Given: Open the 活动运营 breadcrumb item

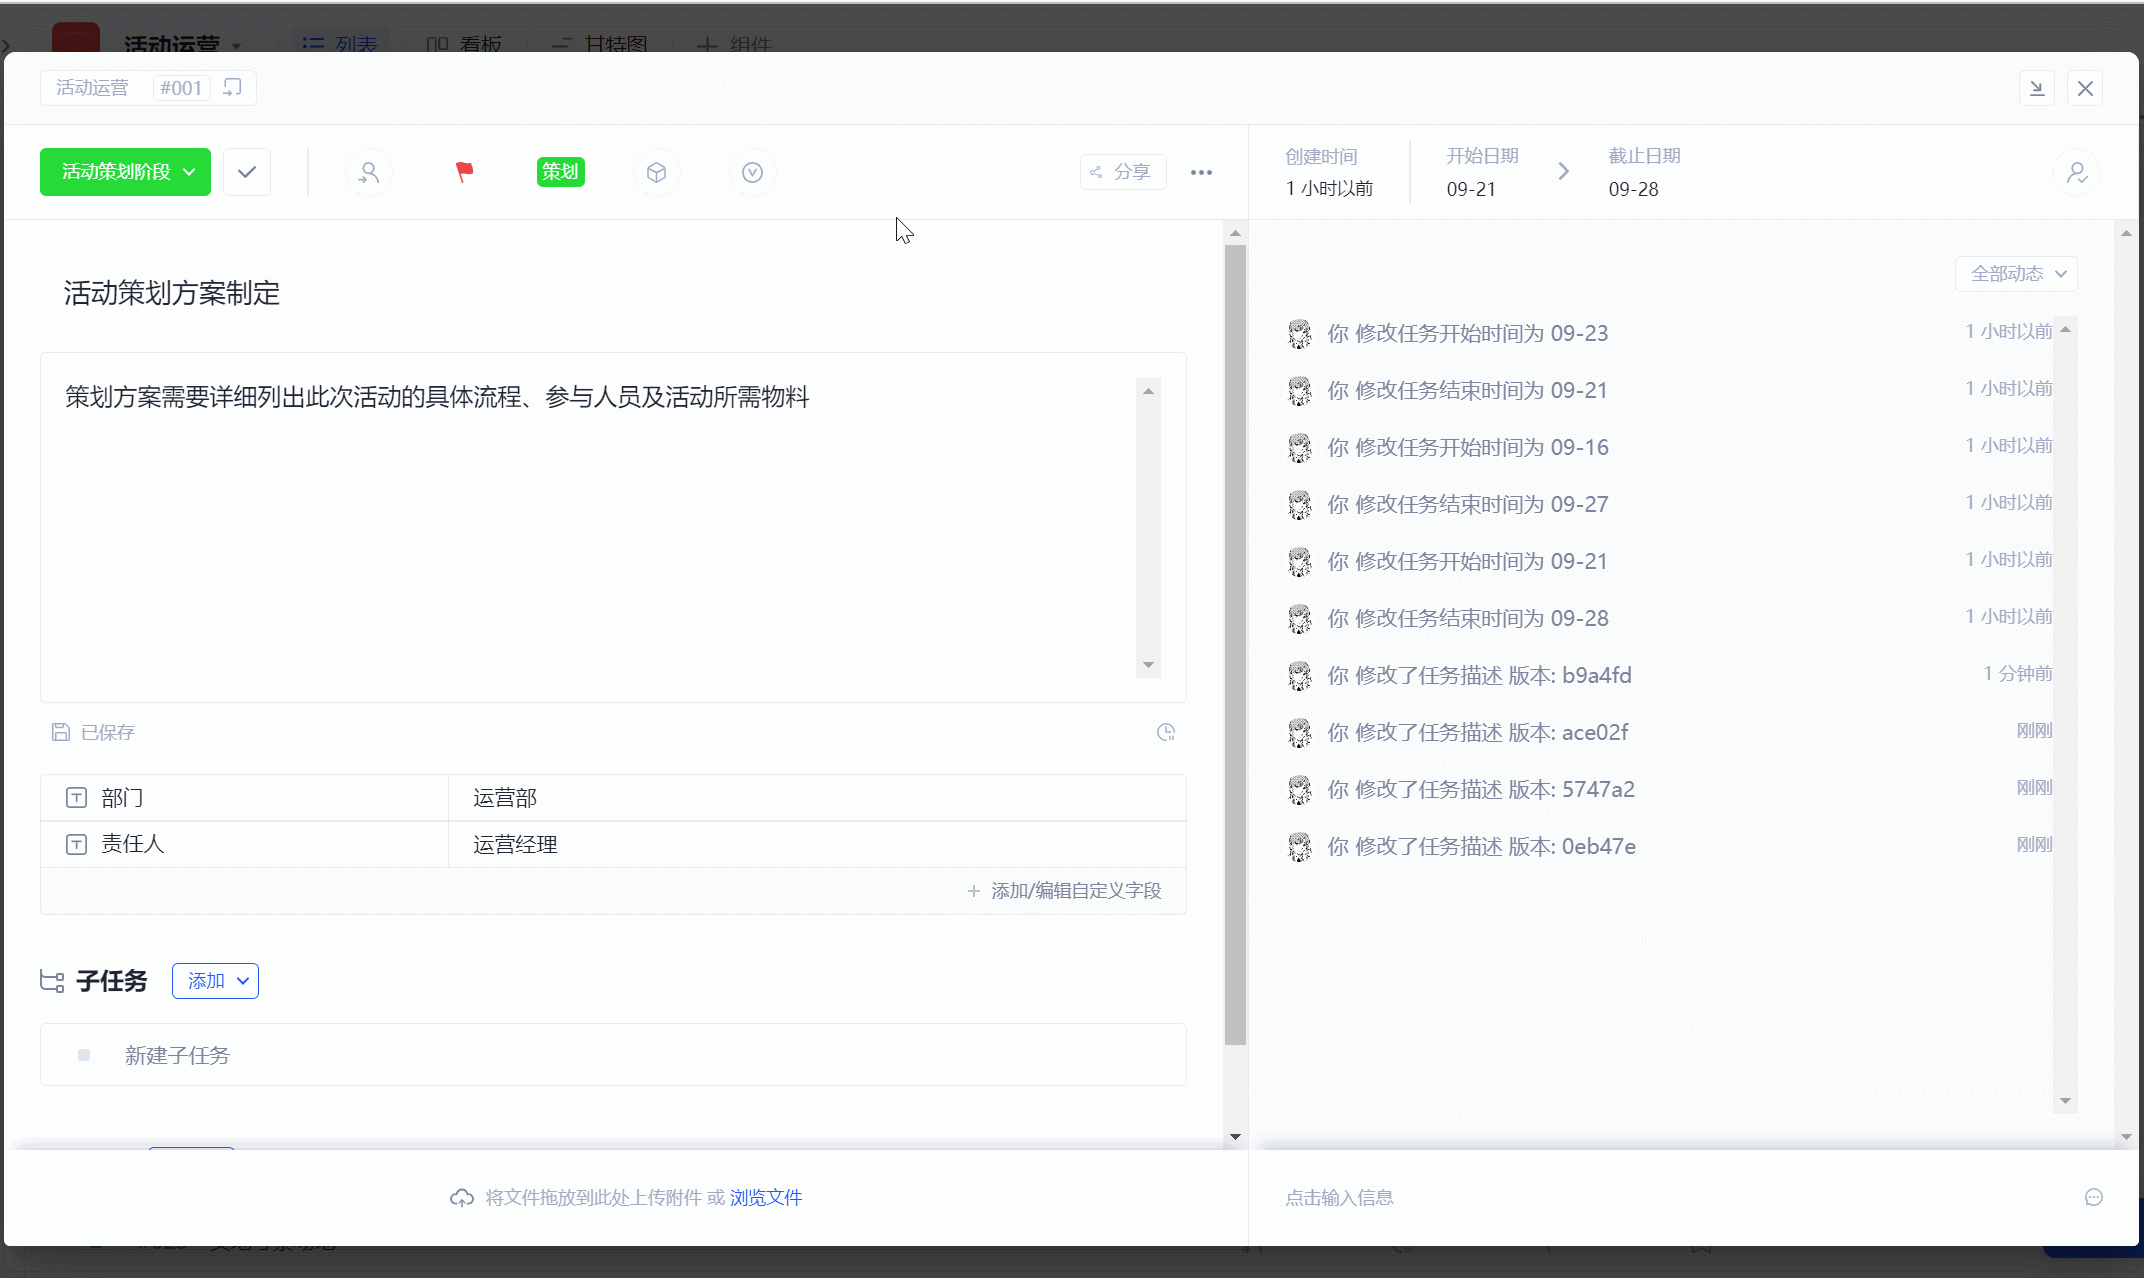Looking at the screenshot, I should tap(92, 88).
